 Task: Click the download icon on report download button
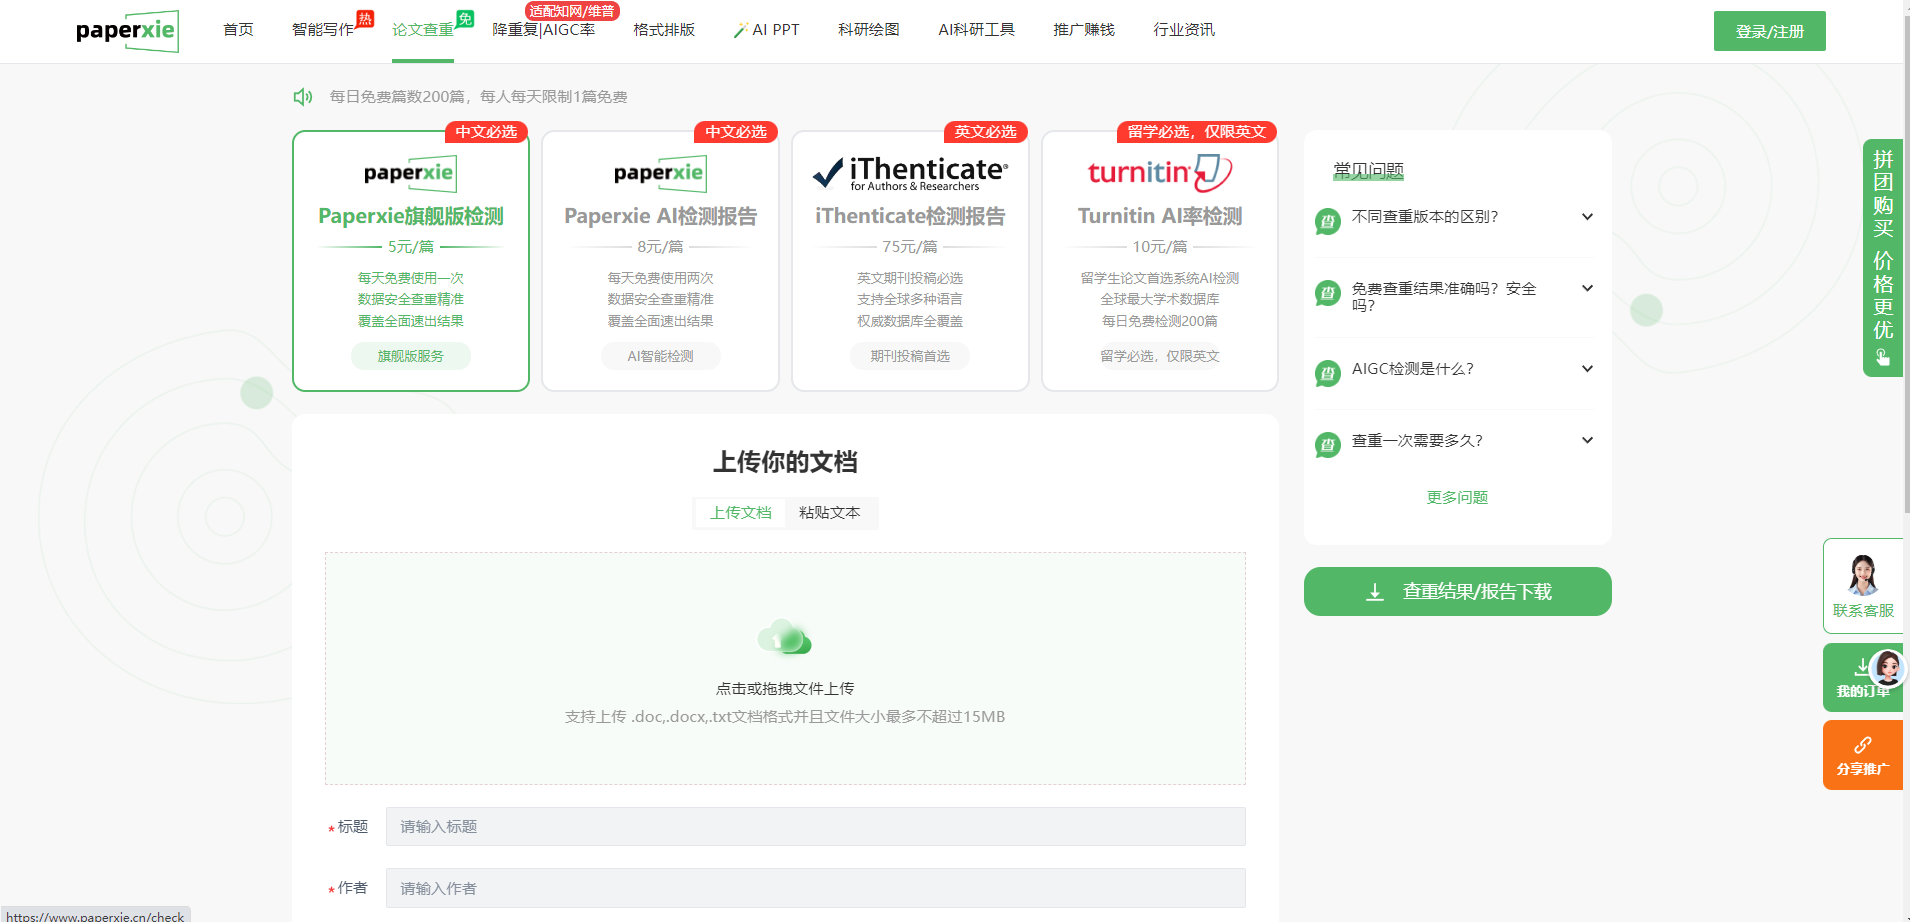[1375, 592]
